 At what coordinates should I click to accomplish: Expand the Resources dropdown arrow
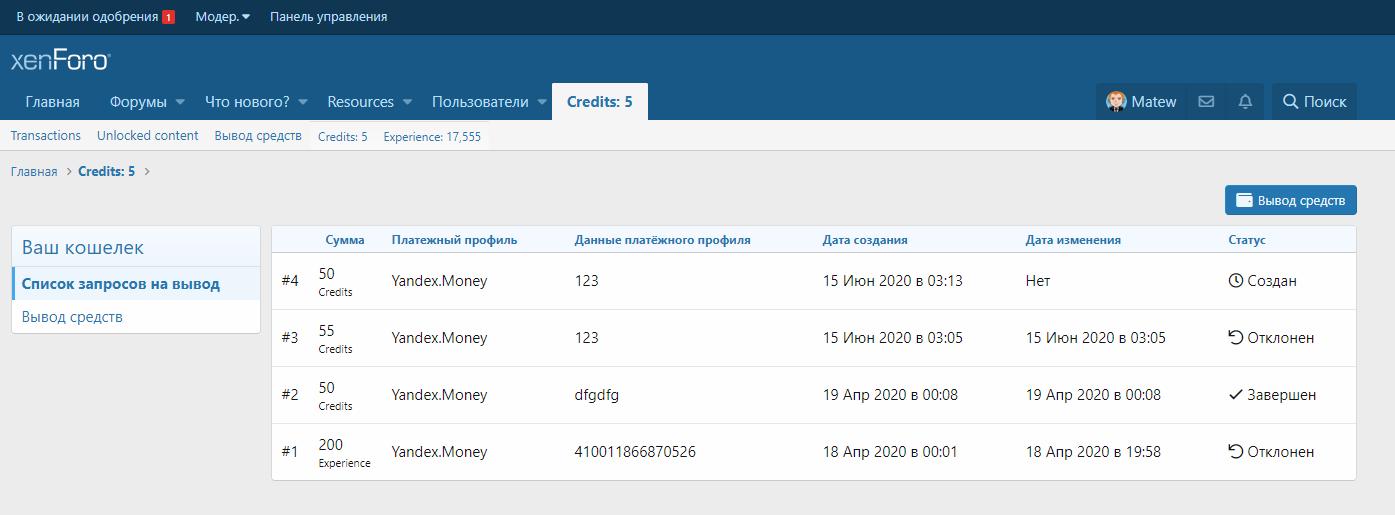click(x=407, y=102)
